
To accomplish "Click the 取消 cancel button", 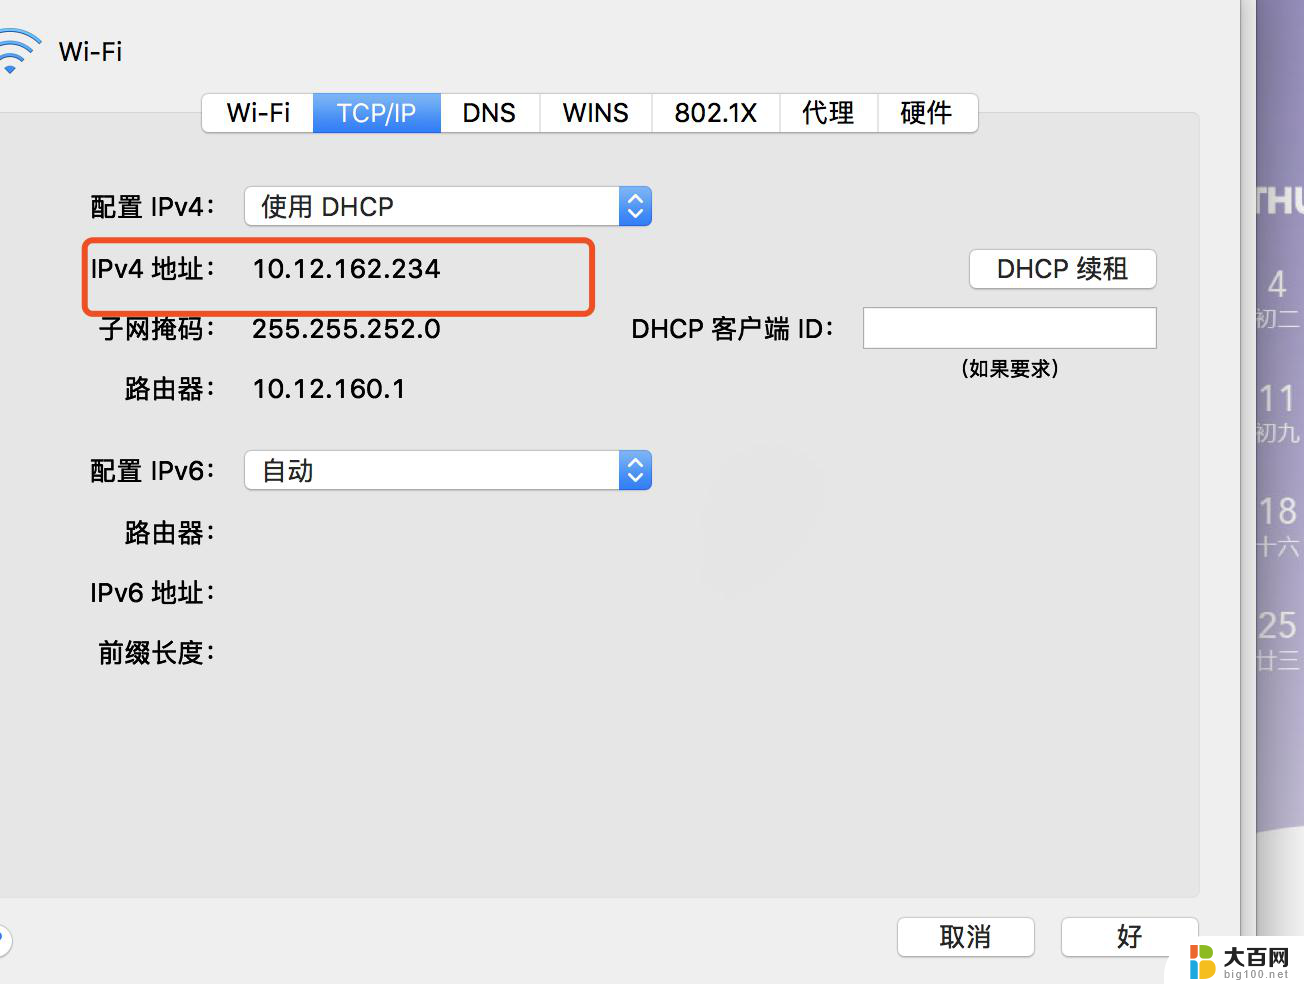I will [966, 937].
